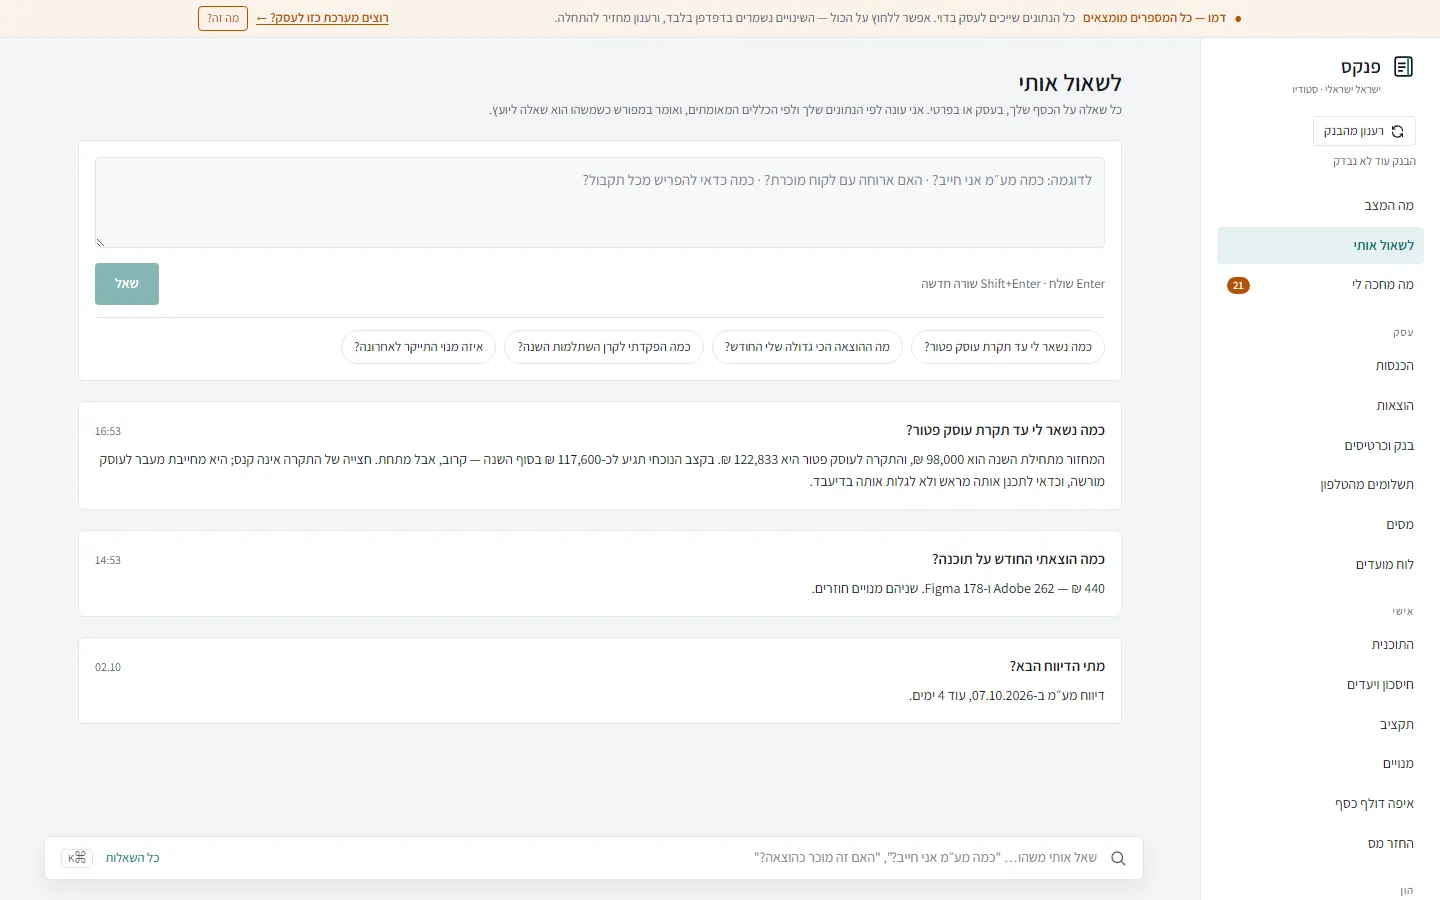Click כל השאלות link in bottom bar
This screenshot has height=900, width=1440.
point(133,858)
